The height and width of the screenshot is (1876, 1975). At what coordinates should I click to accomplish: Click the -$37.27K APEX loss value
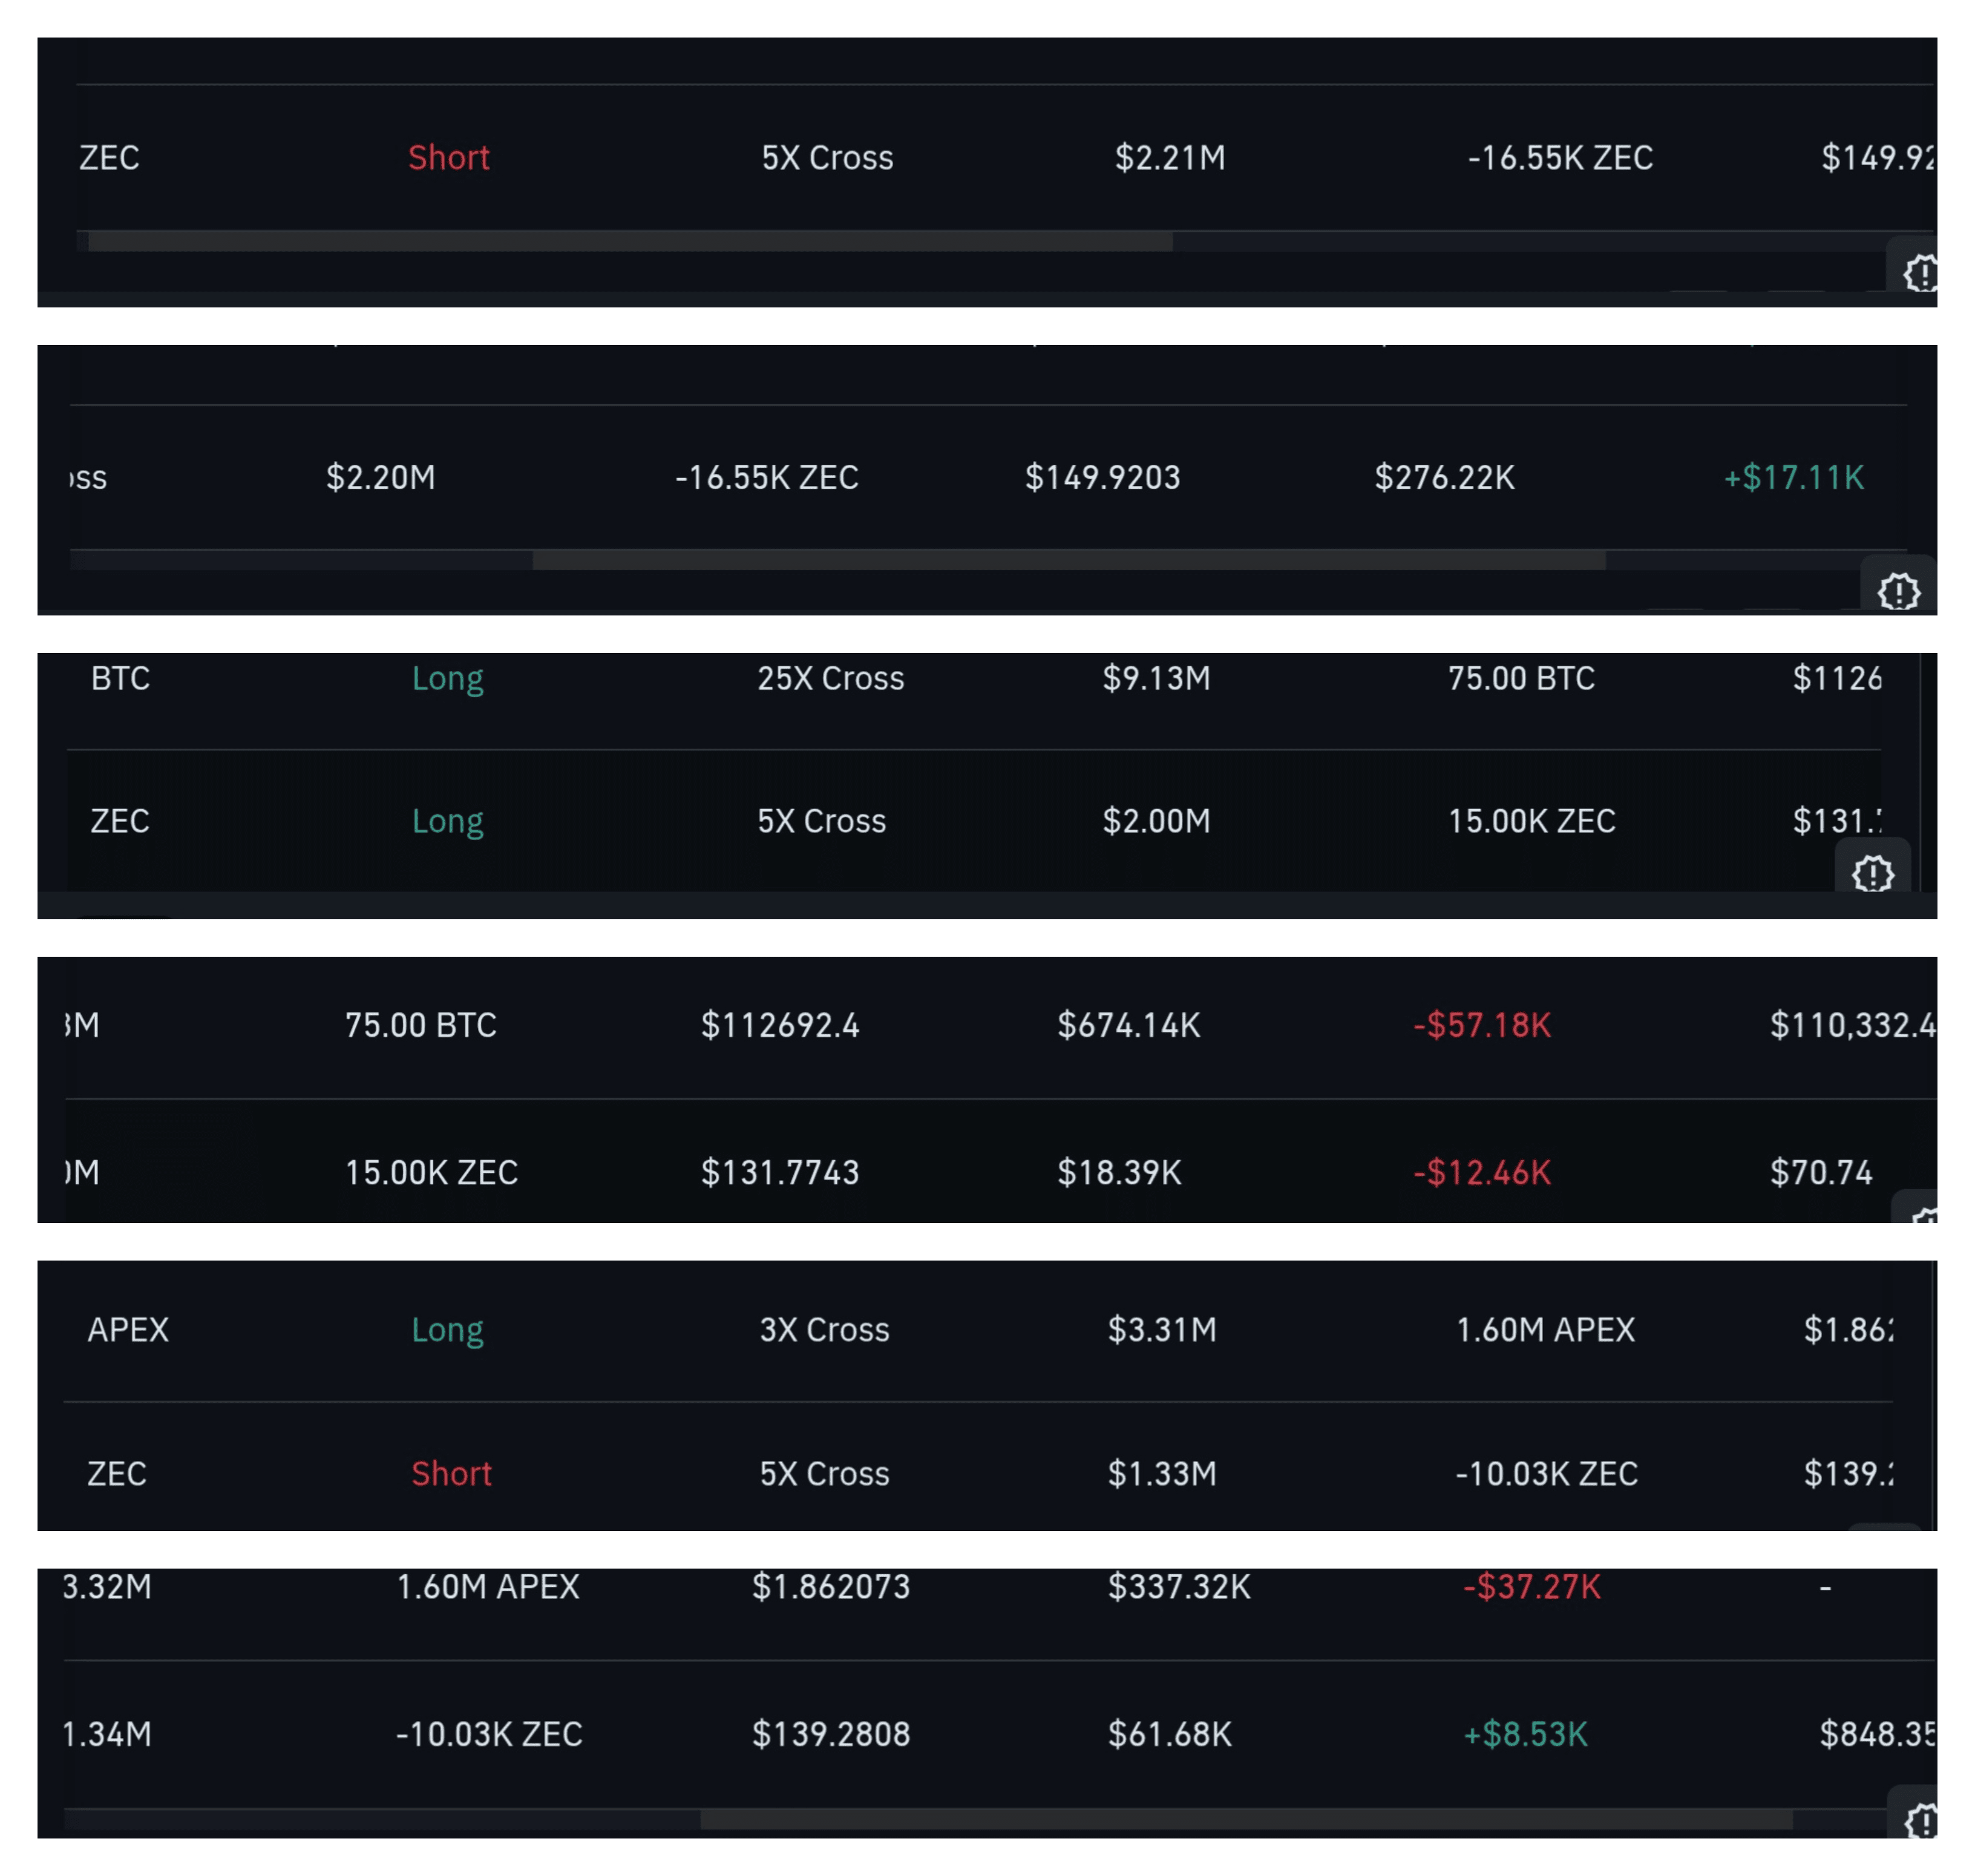[x=1531, y=1587]
